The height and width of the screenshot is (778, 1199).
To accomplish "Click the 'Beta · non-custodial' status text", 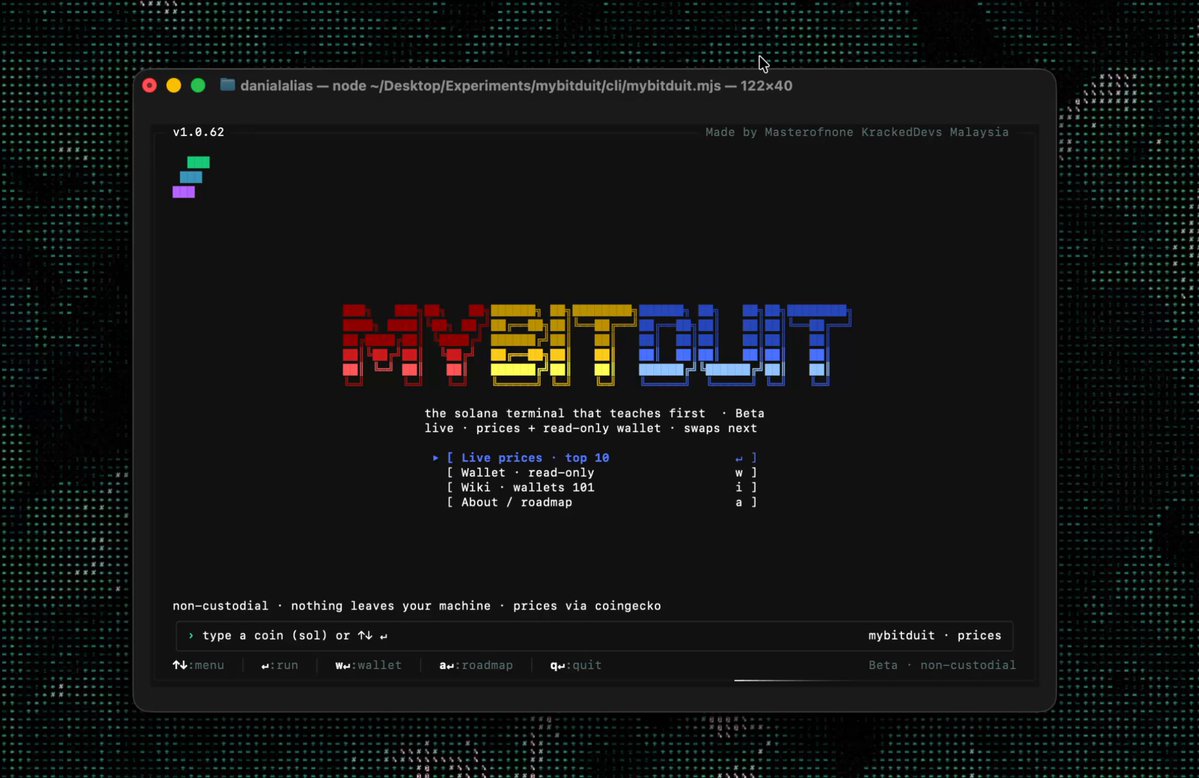I will tap(942, 666).
